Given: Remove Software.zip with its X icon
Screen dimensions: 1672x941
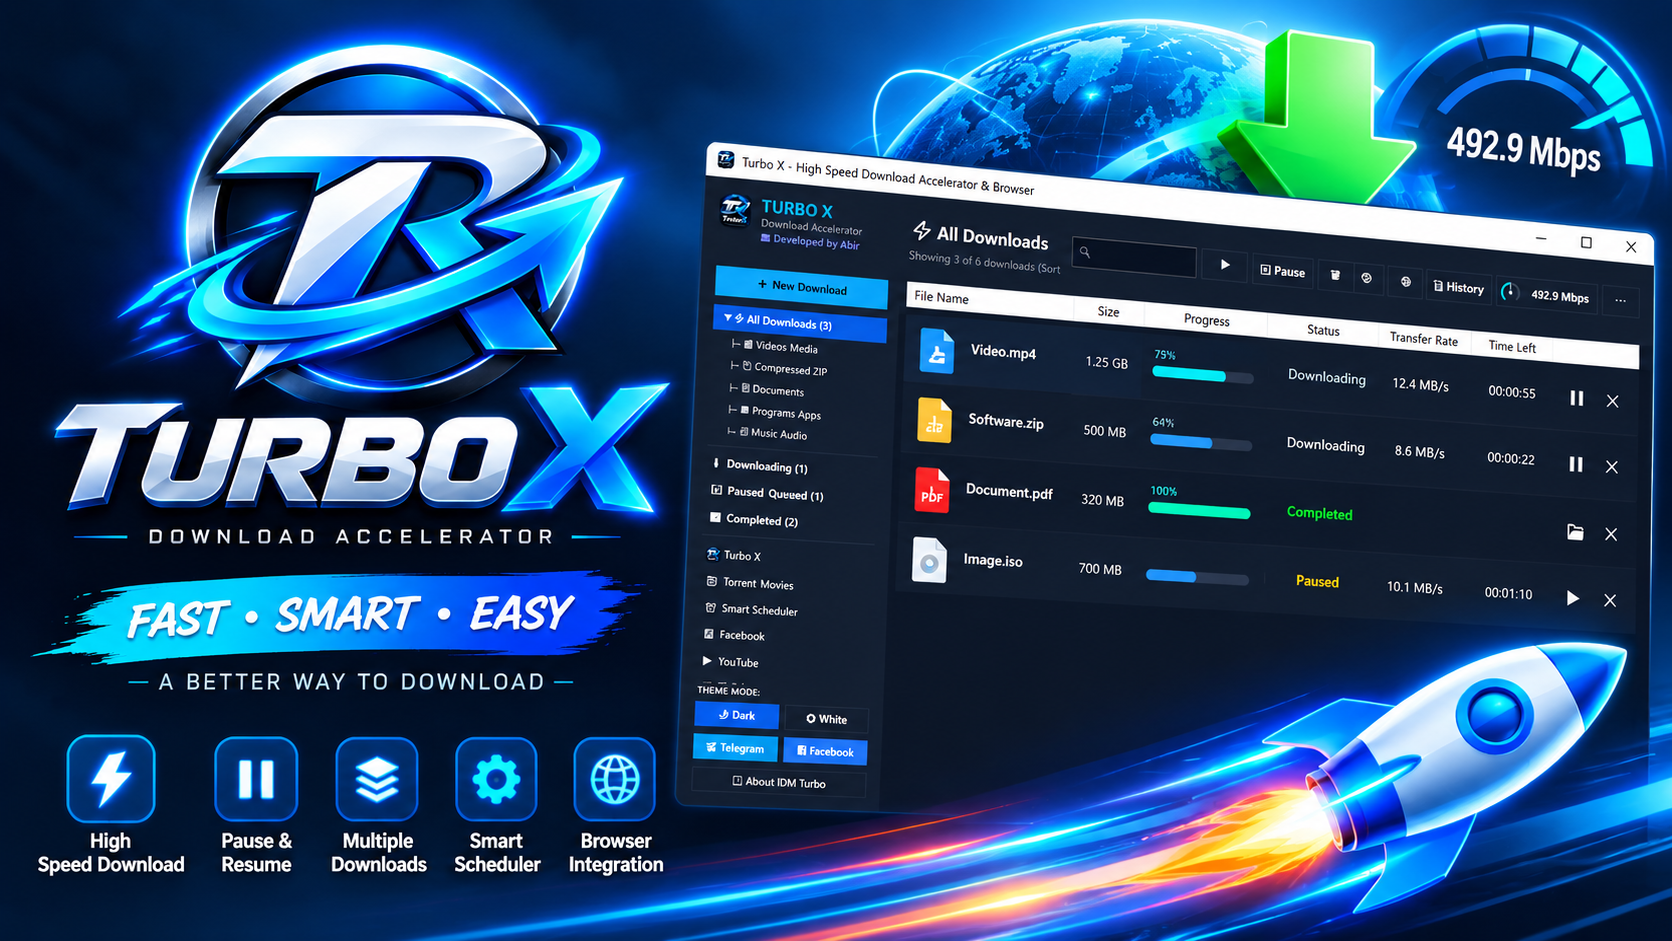Looking at the screenshot, I should coord(1612,467).
